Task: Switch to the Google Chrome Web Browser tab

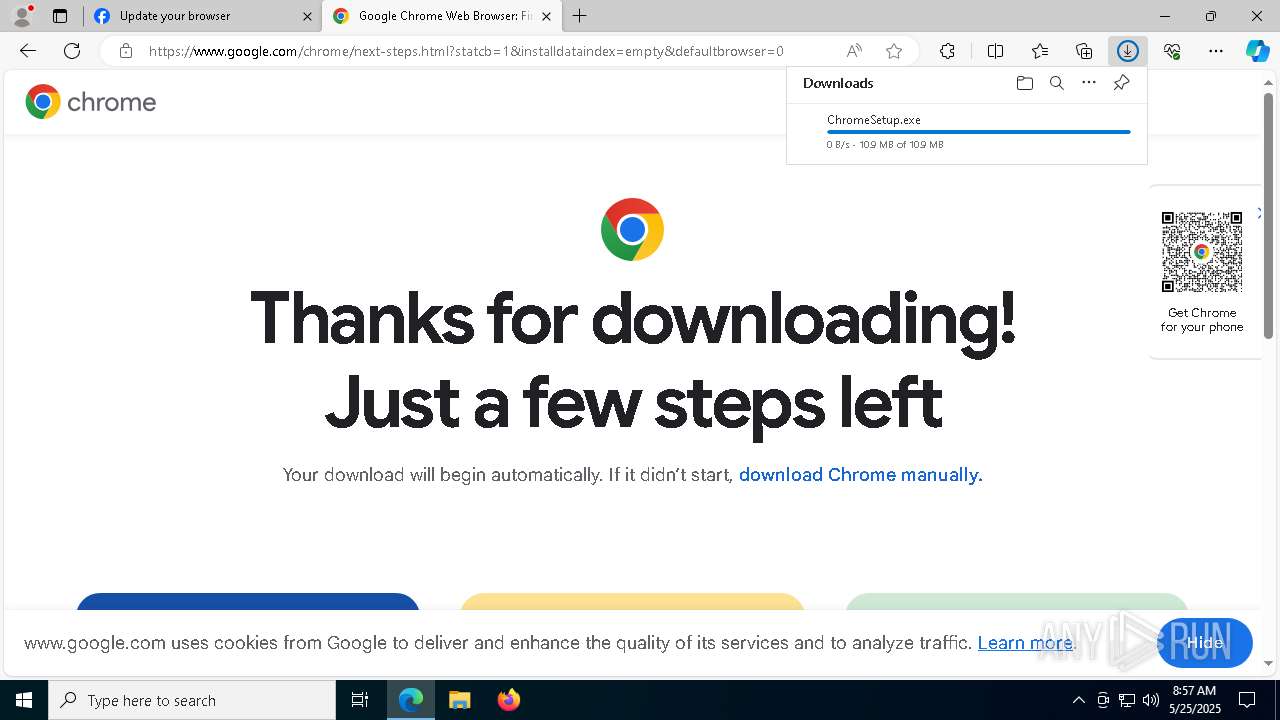Action: pyautogui.click(x=440, y=16)
